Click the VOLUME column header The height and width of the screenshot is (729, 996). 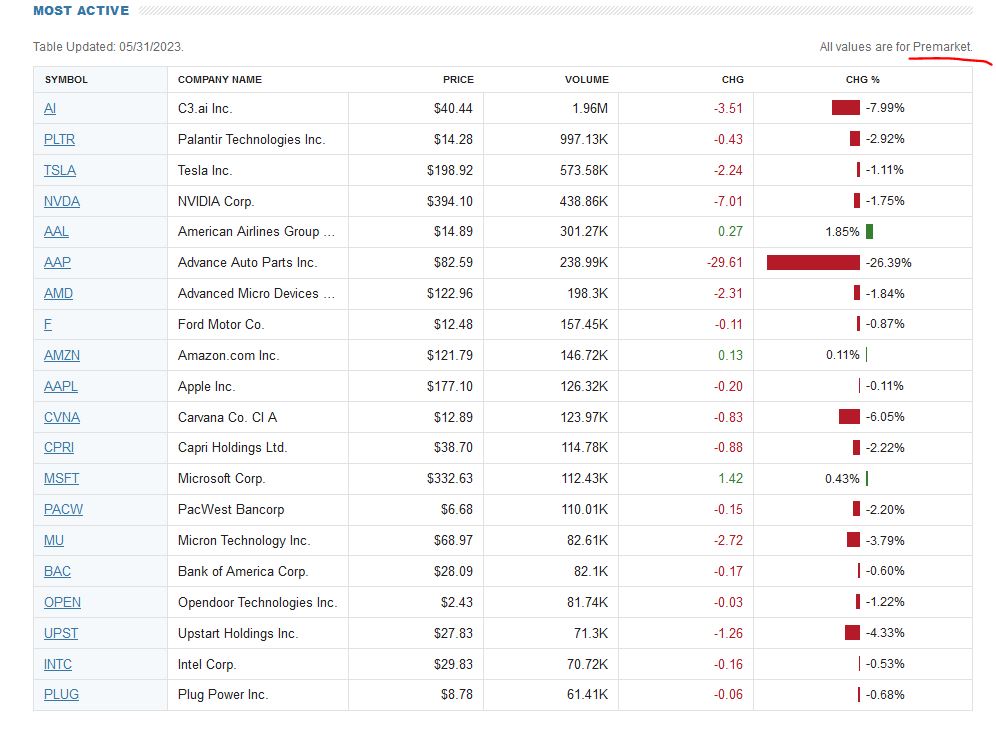point(586,80)
